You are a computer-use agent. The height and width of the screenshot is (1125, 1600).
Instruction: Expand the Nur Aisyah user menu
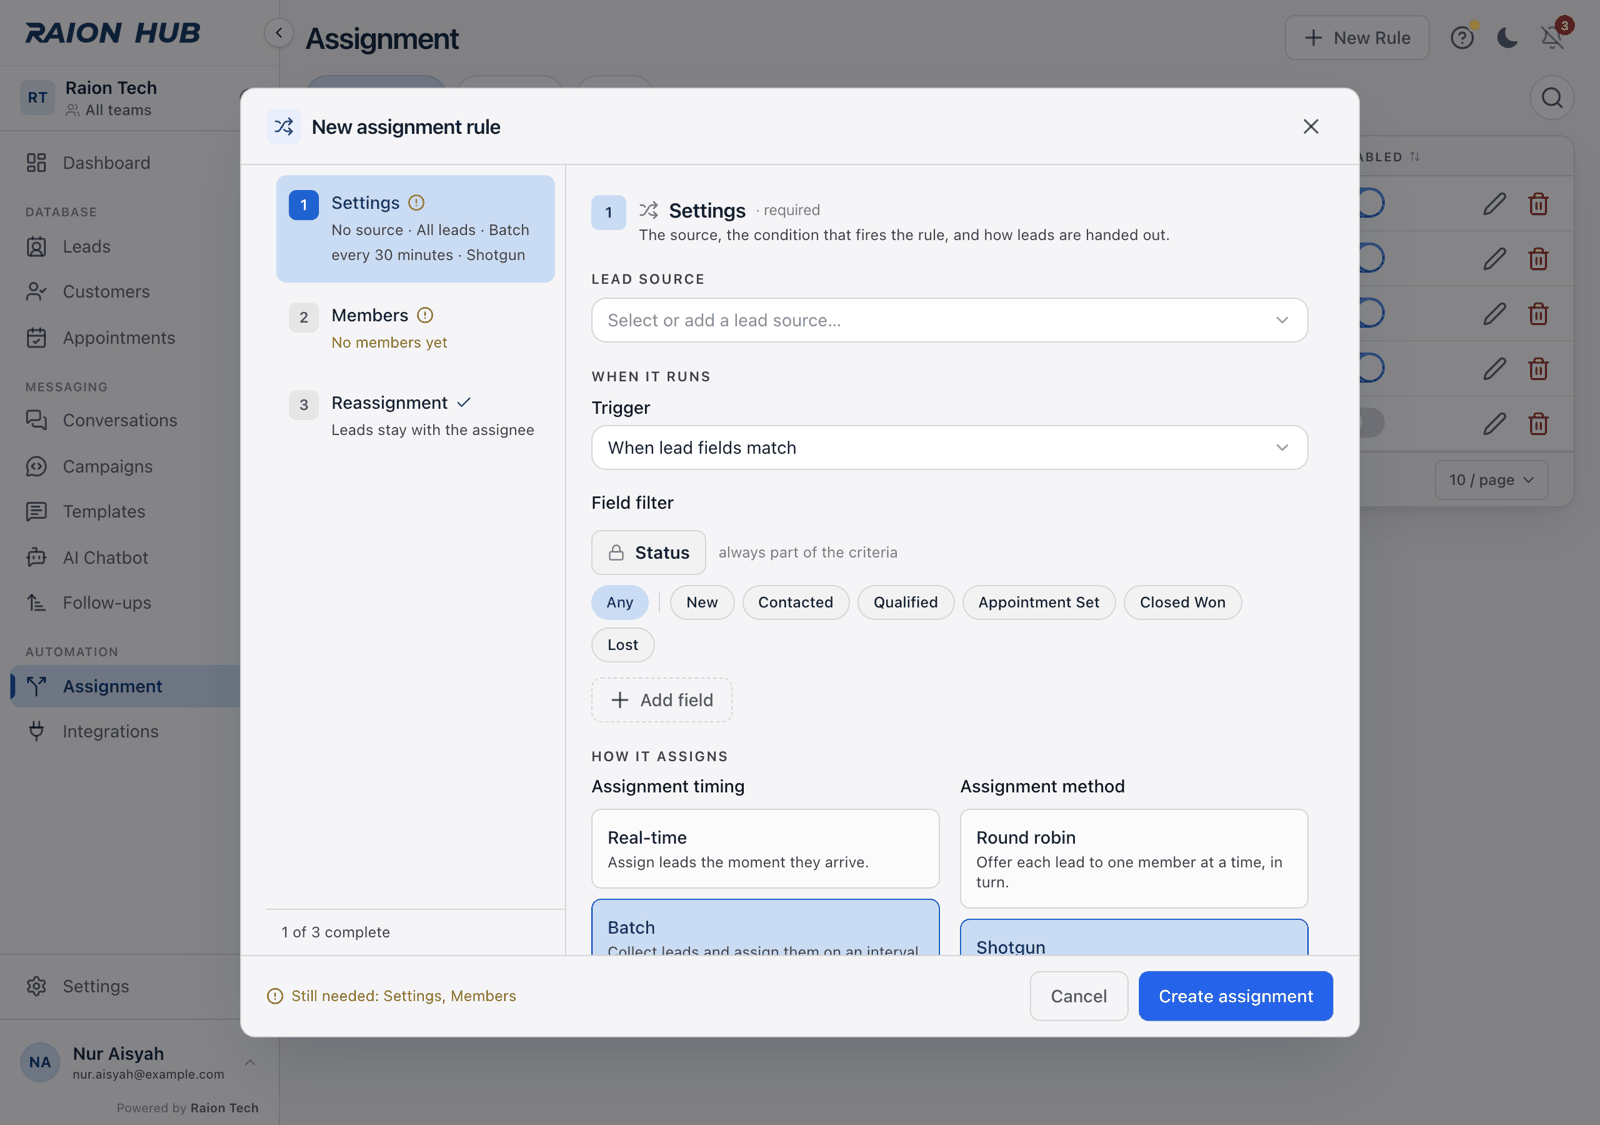[139, 1063]
